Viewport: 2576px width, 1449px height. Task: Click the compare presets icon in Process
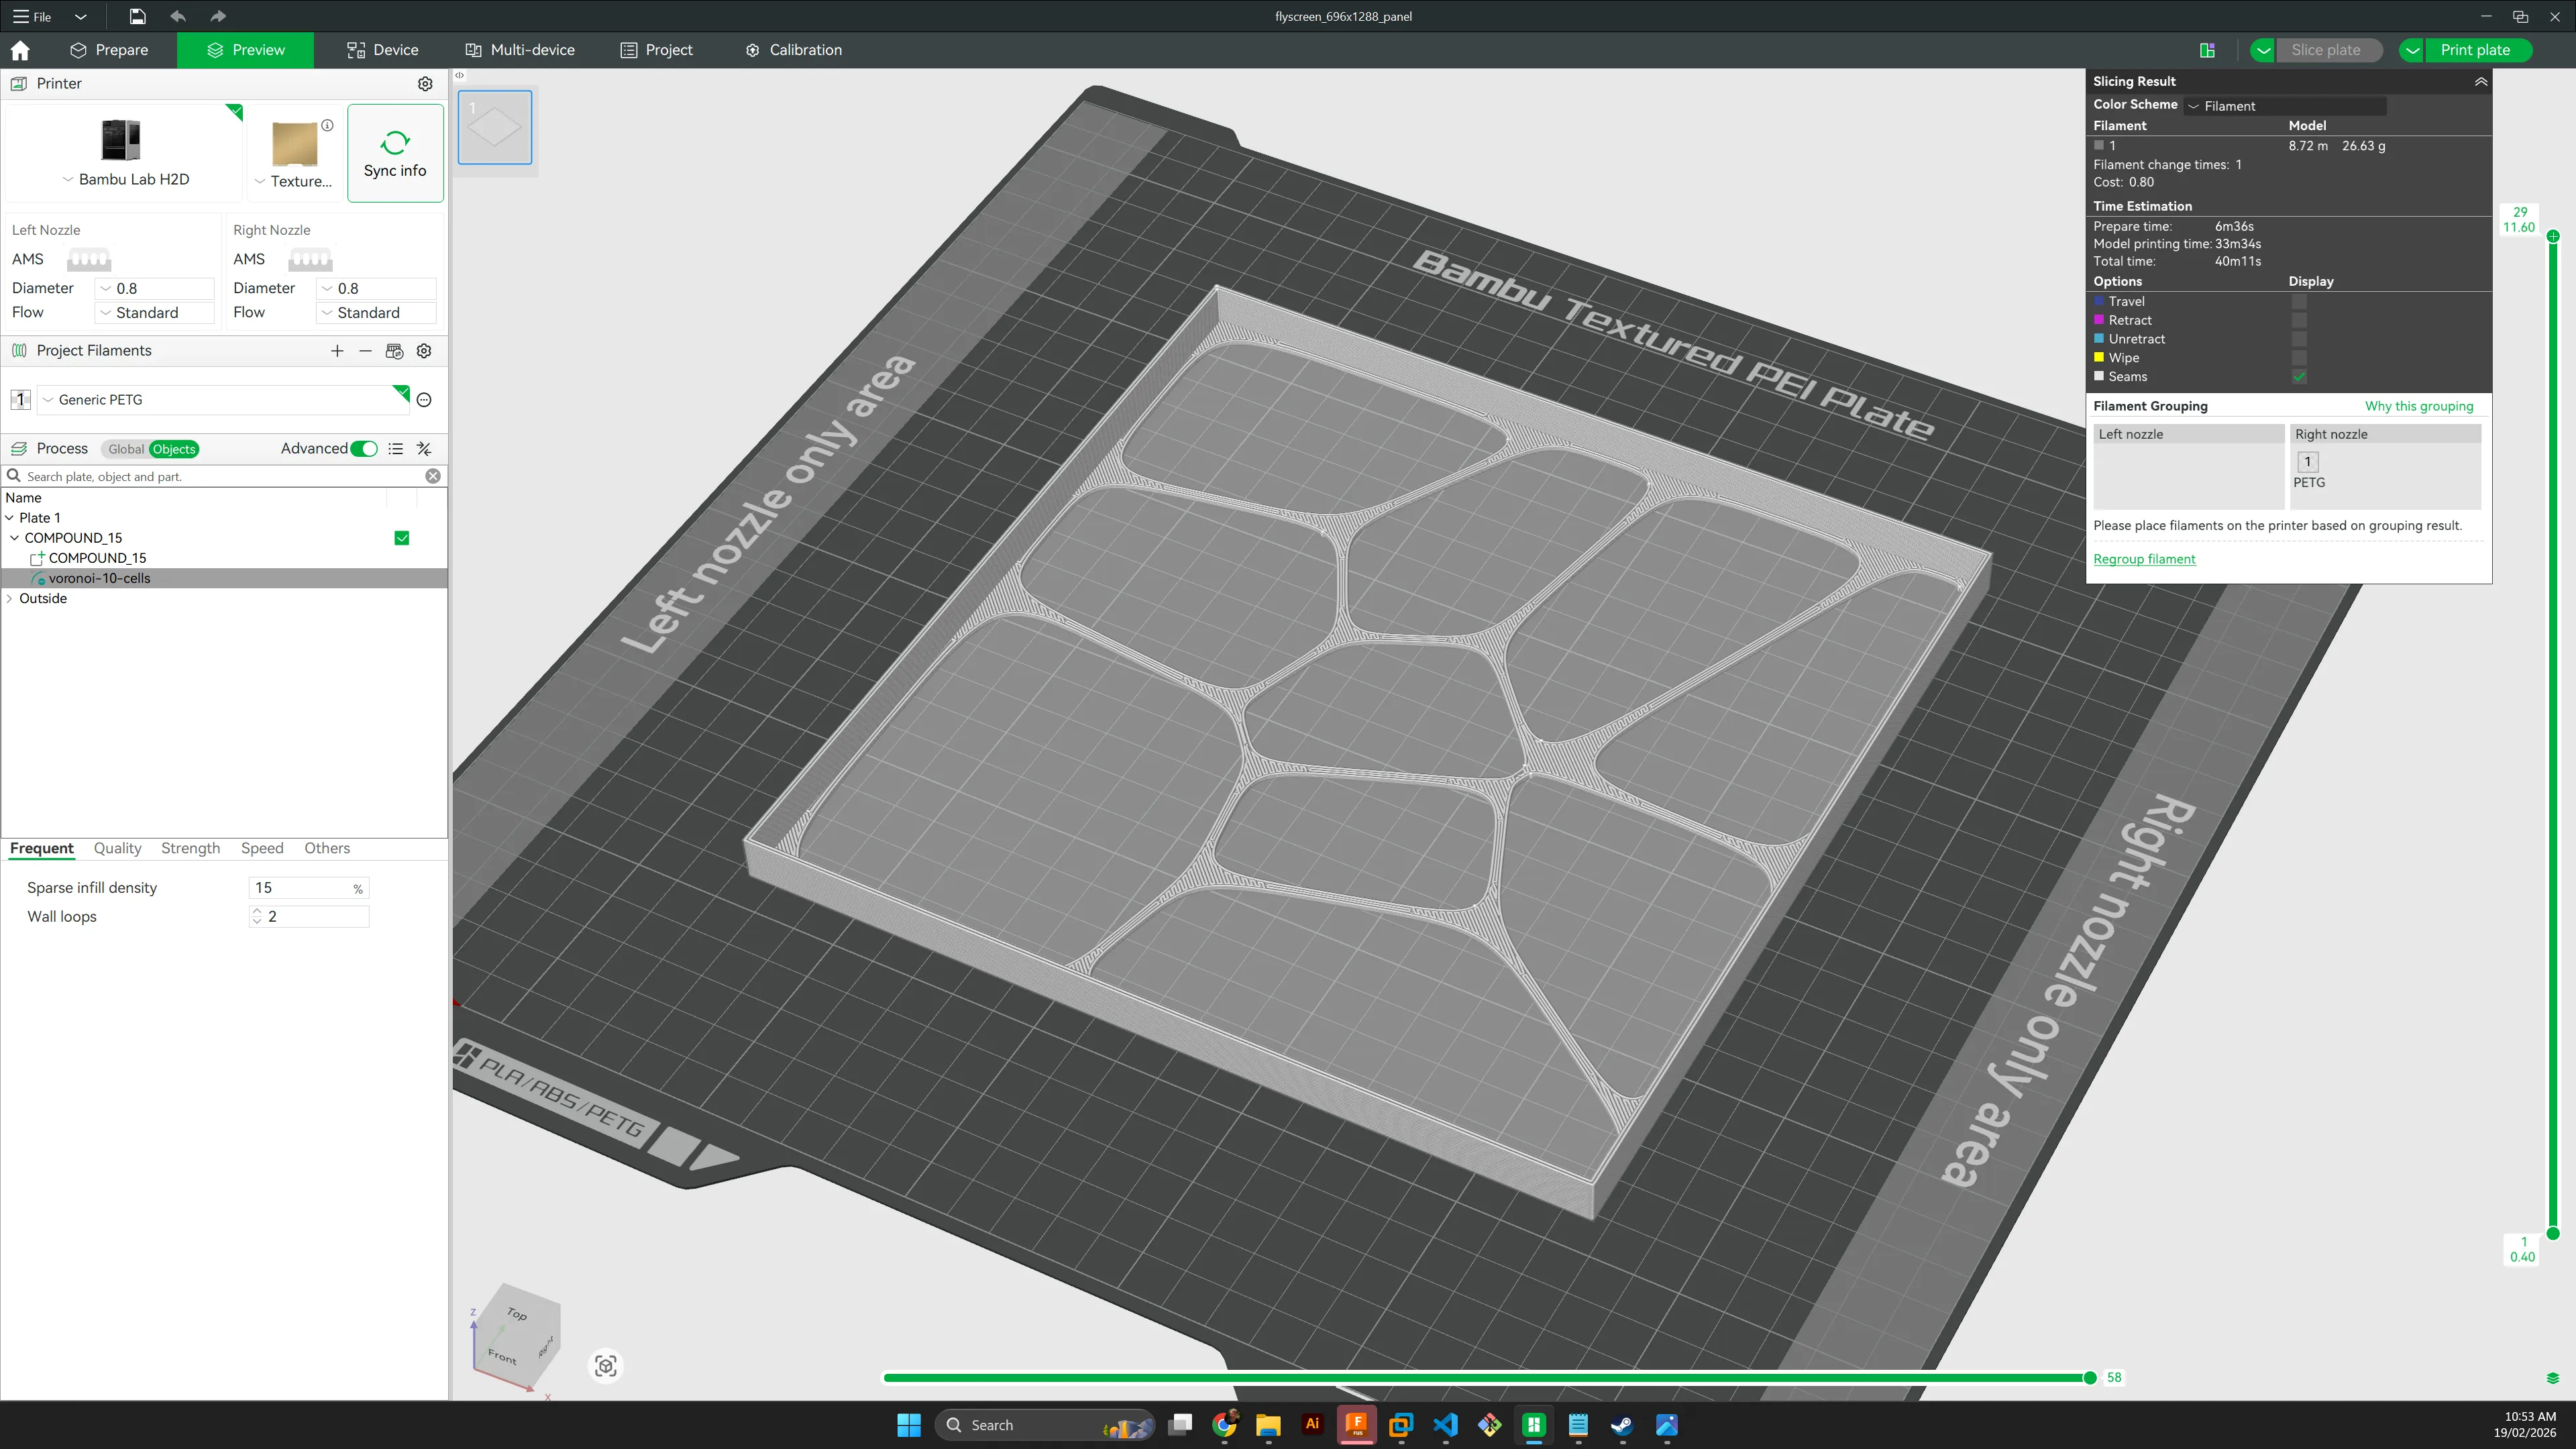pyautogui.click(x=424, y=449)
